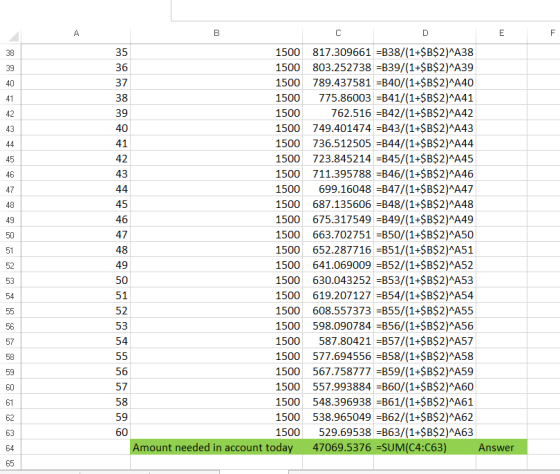Click cell with value 736.512505
This screenshot has width=560, height=474.
point(338,144)
